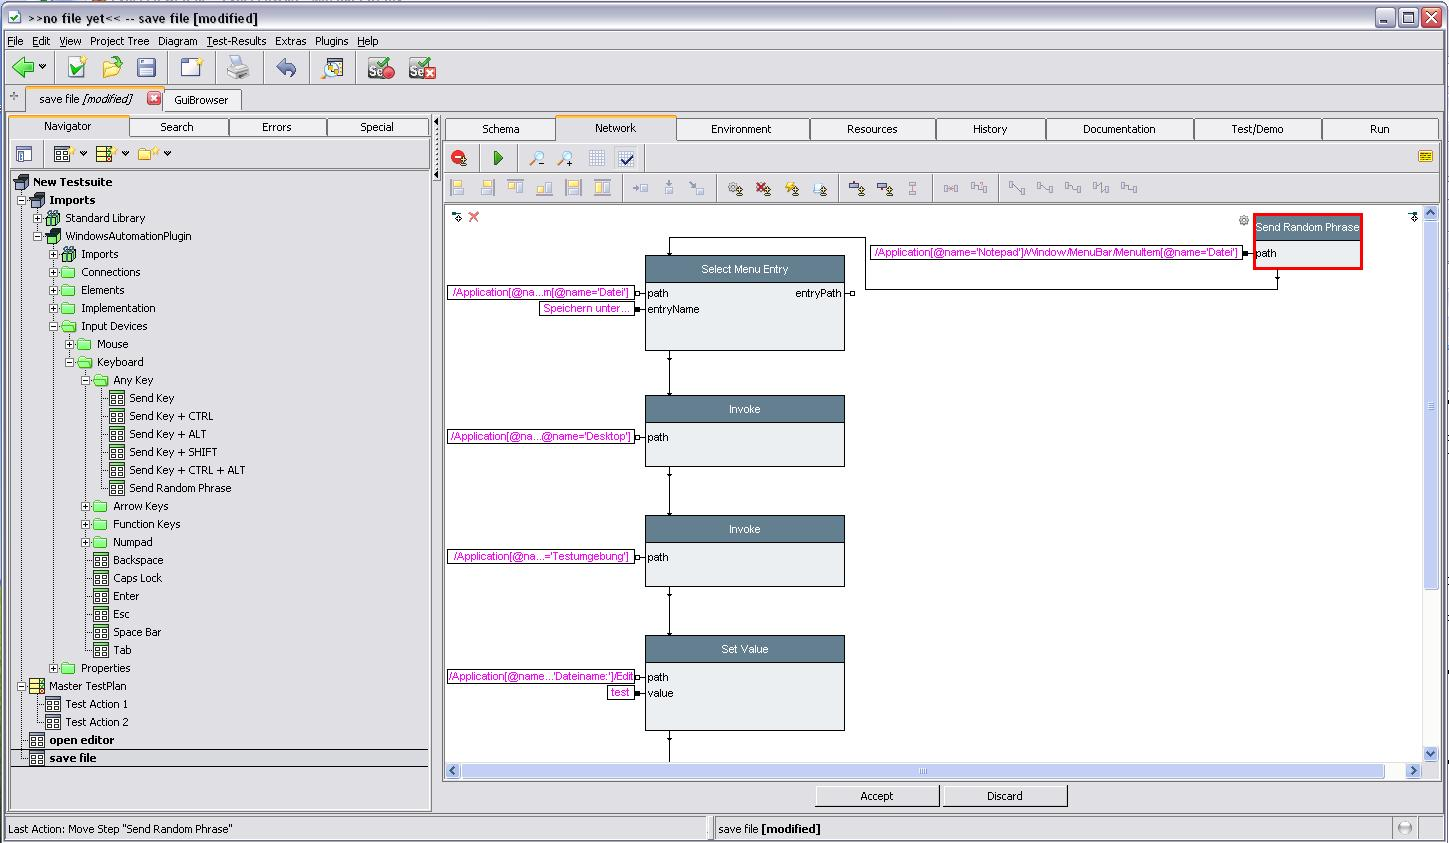Image resolution: width=1449 pixels, height=843 pixels.
Task: Click the green Run play icon
Action: [498, 158]
